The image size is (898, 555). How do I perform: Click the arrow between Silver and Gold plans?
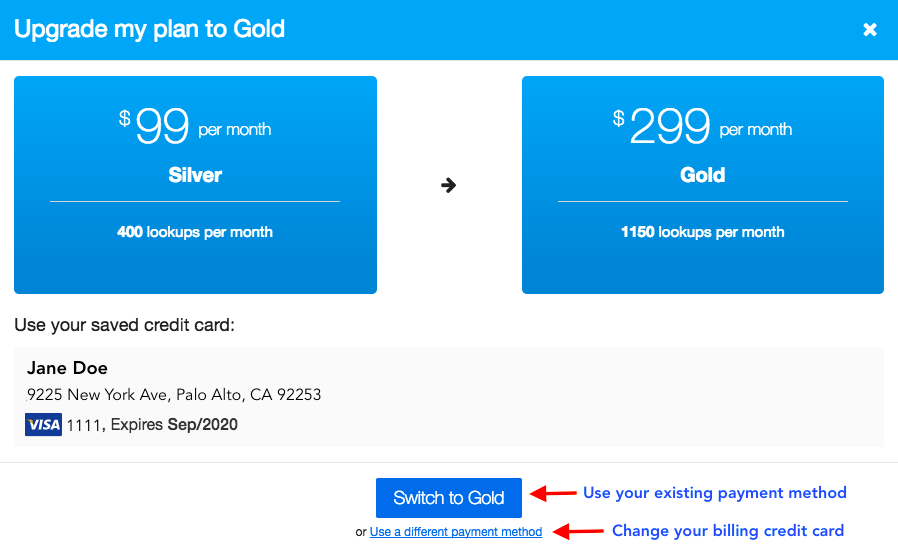(448, 185)
